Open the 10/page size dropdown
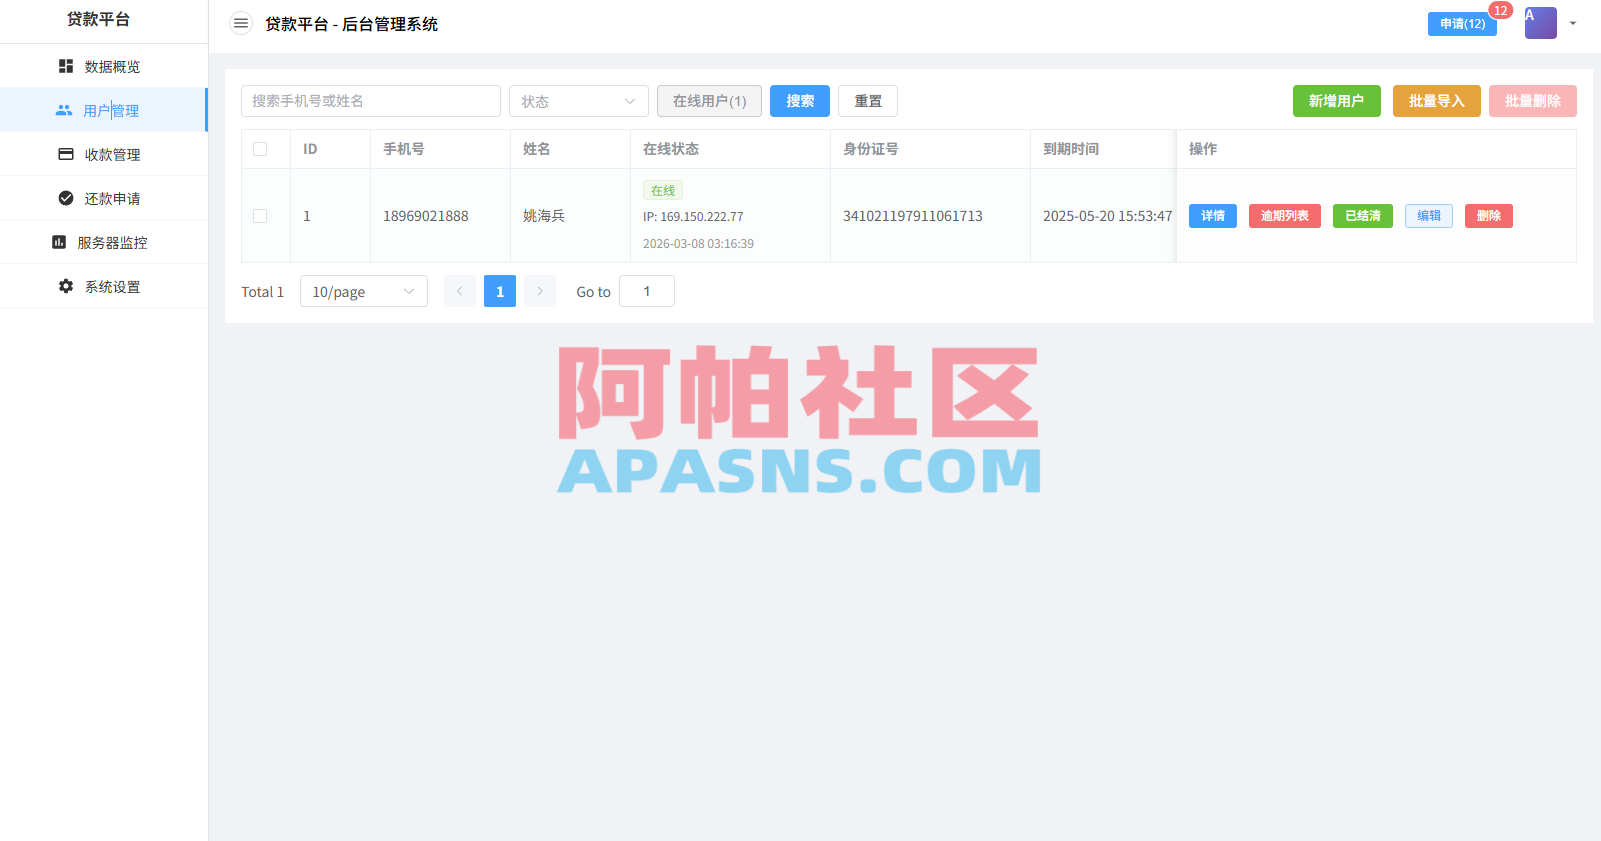The image size is (1601, 841). (x=364, y=291)
